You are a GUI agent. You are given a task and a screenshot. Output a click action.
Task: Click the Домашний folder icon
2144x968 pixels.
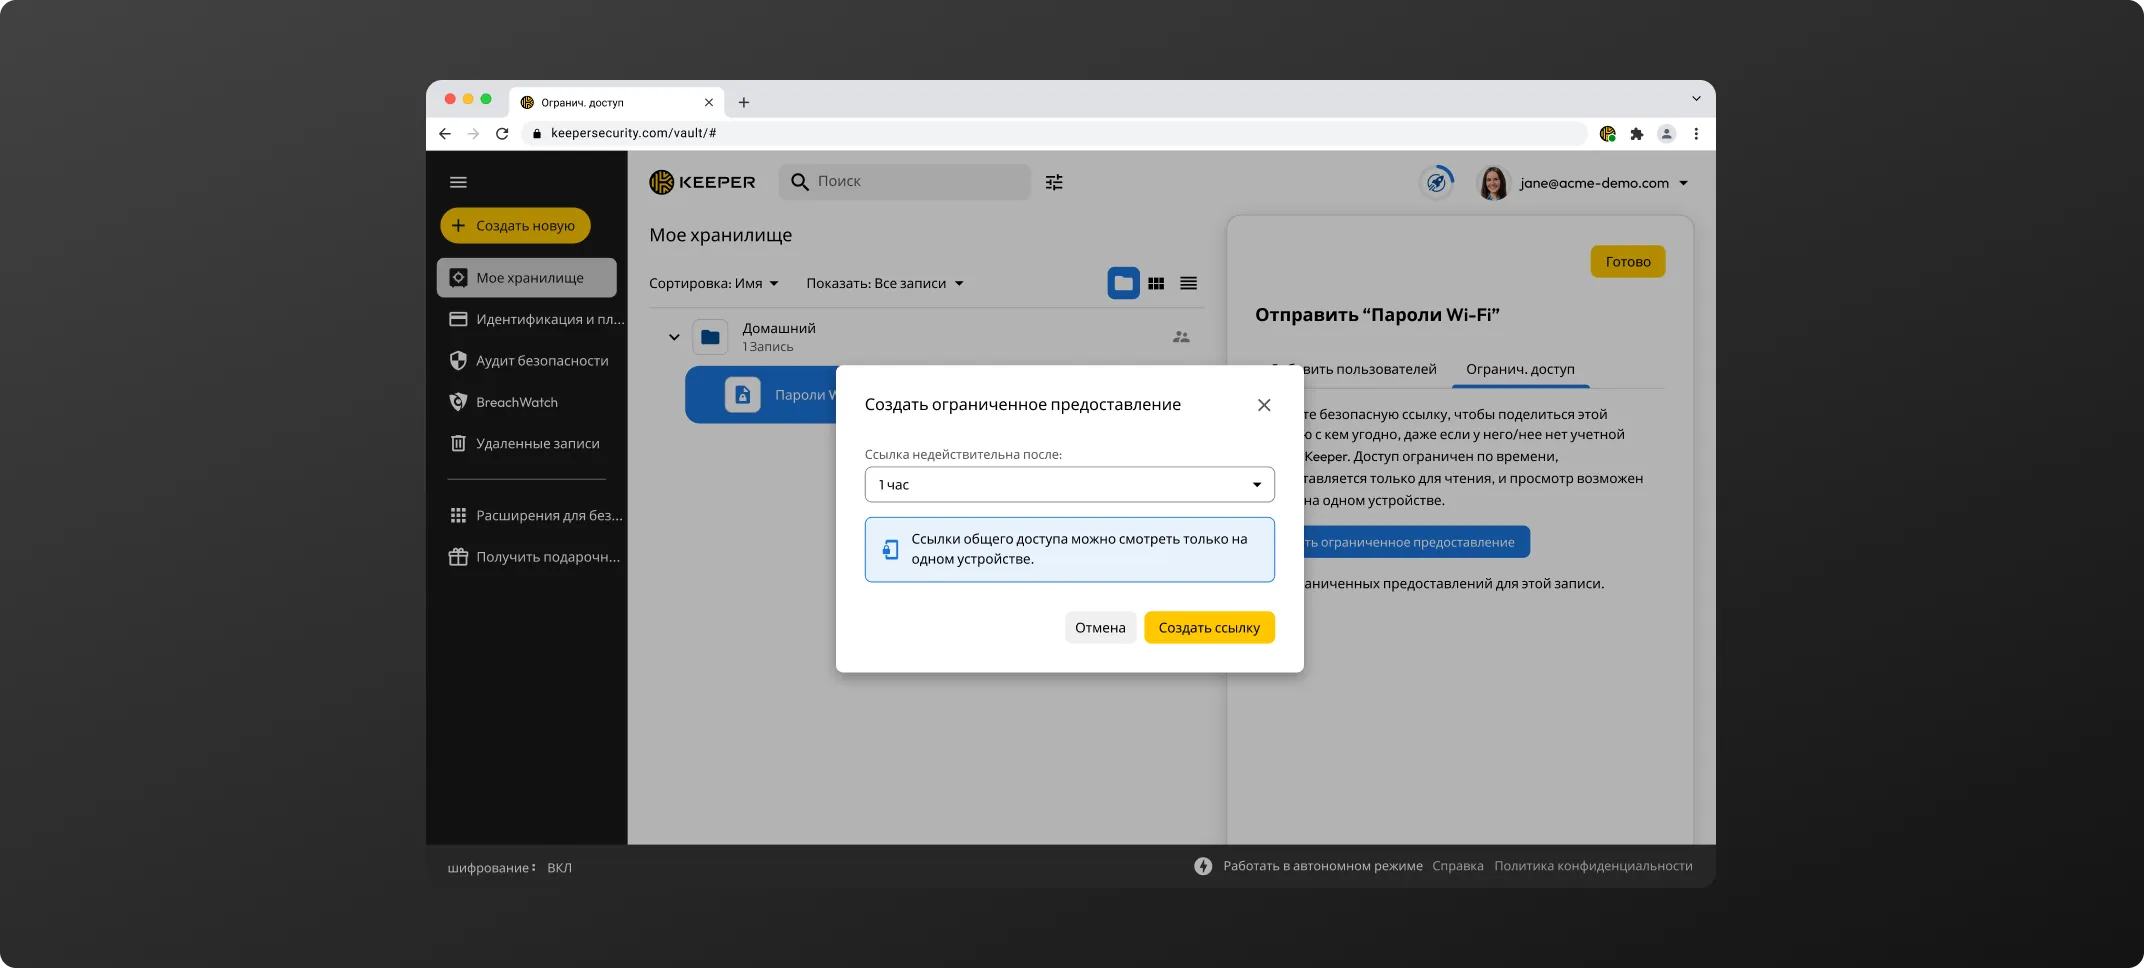710,337
